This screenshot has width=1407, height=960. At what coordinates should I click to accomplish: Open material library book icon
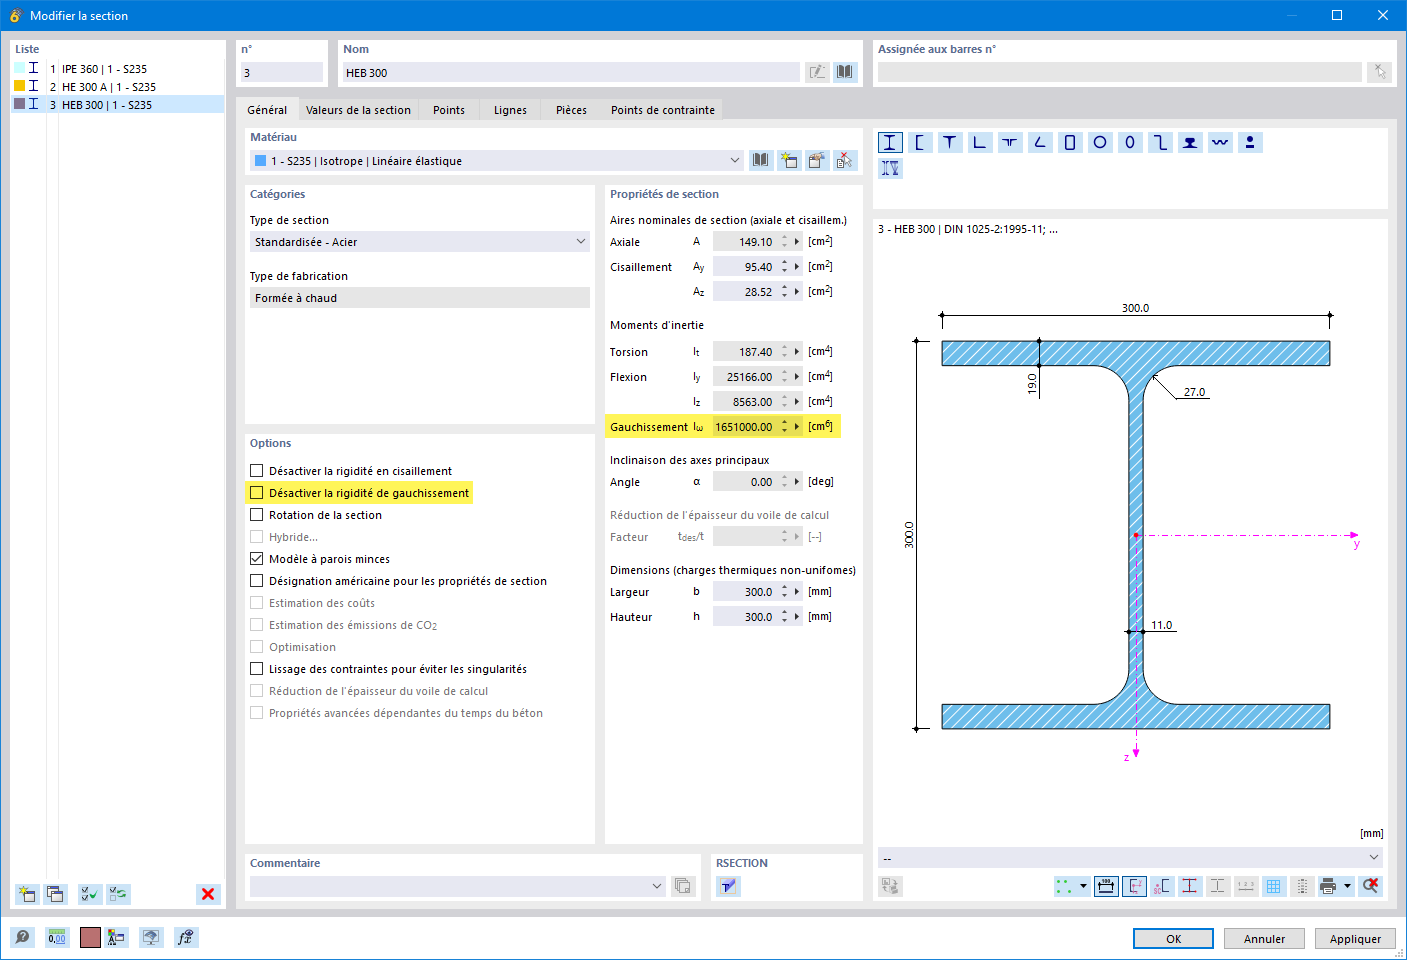click(761, 160)
